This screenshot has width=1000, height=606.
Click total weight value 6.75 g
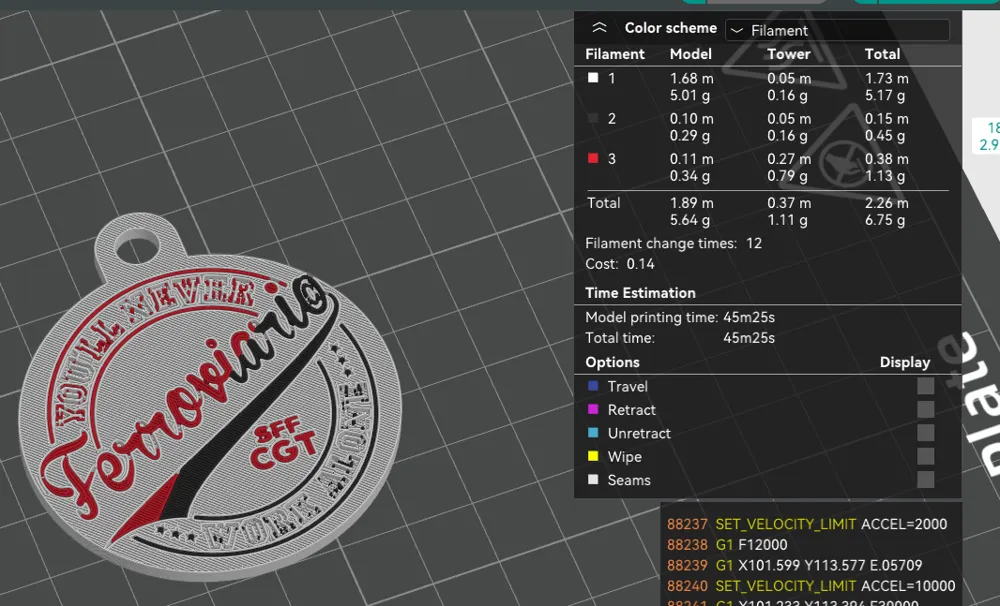(x=885, y=220)
